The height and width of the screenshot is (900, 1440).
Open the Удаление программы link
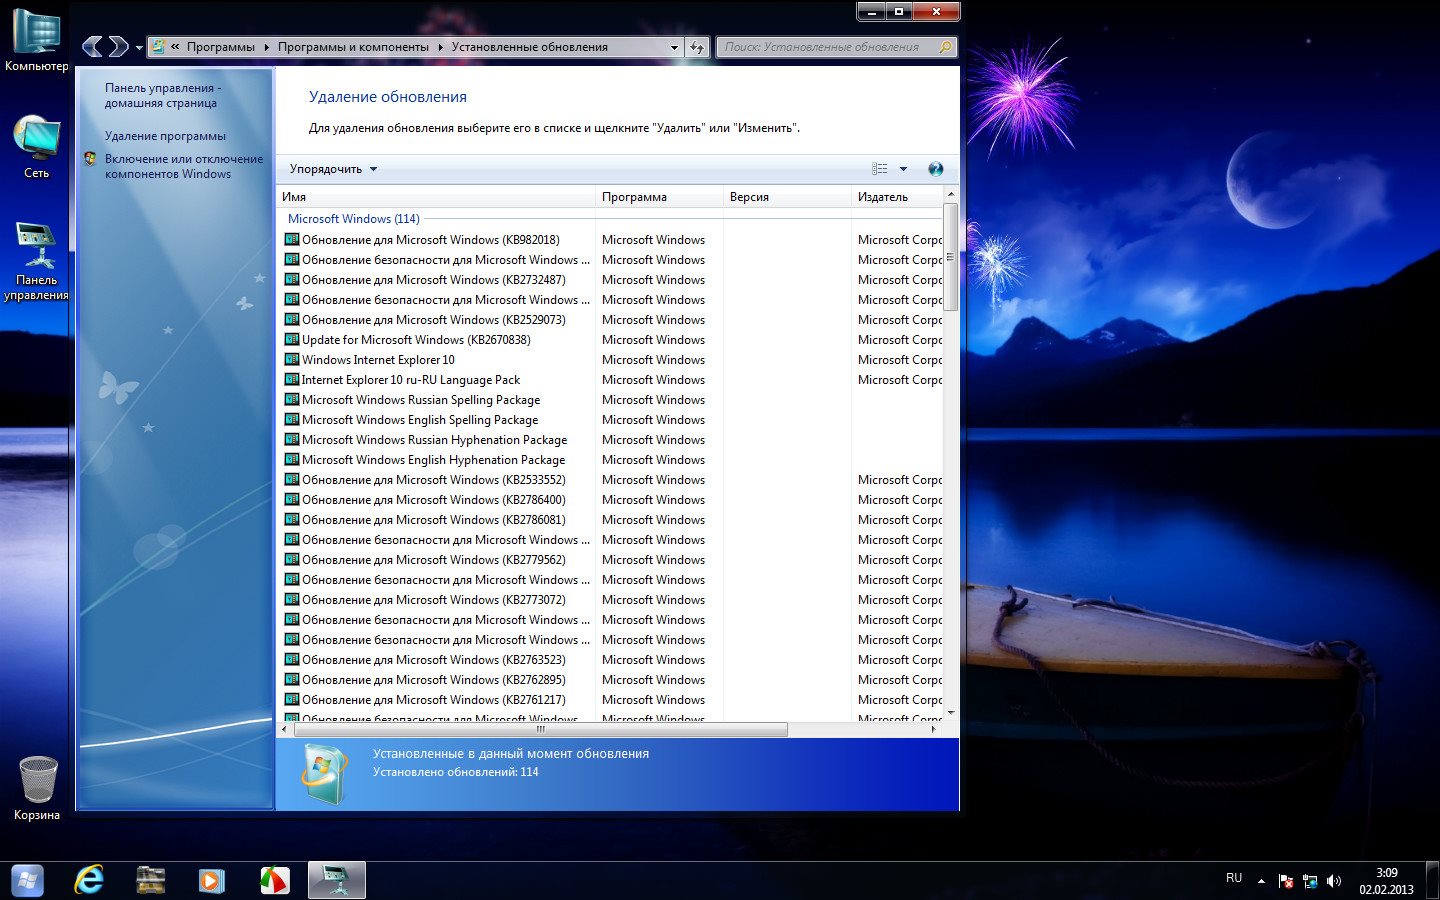[x=165, y=136]
